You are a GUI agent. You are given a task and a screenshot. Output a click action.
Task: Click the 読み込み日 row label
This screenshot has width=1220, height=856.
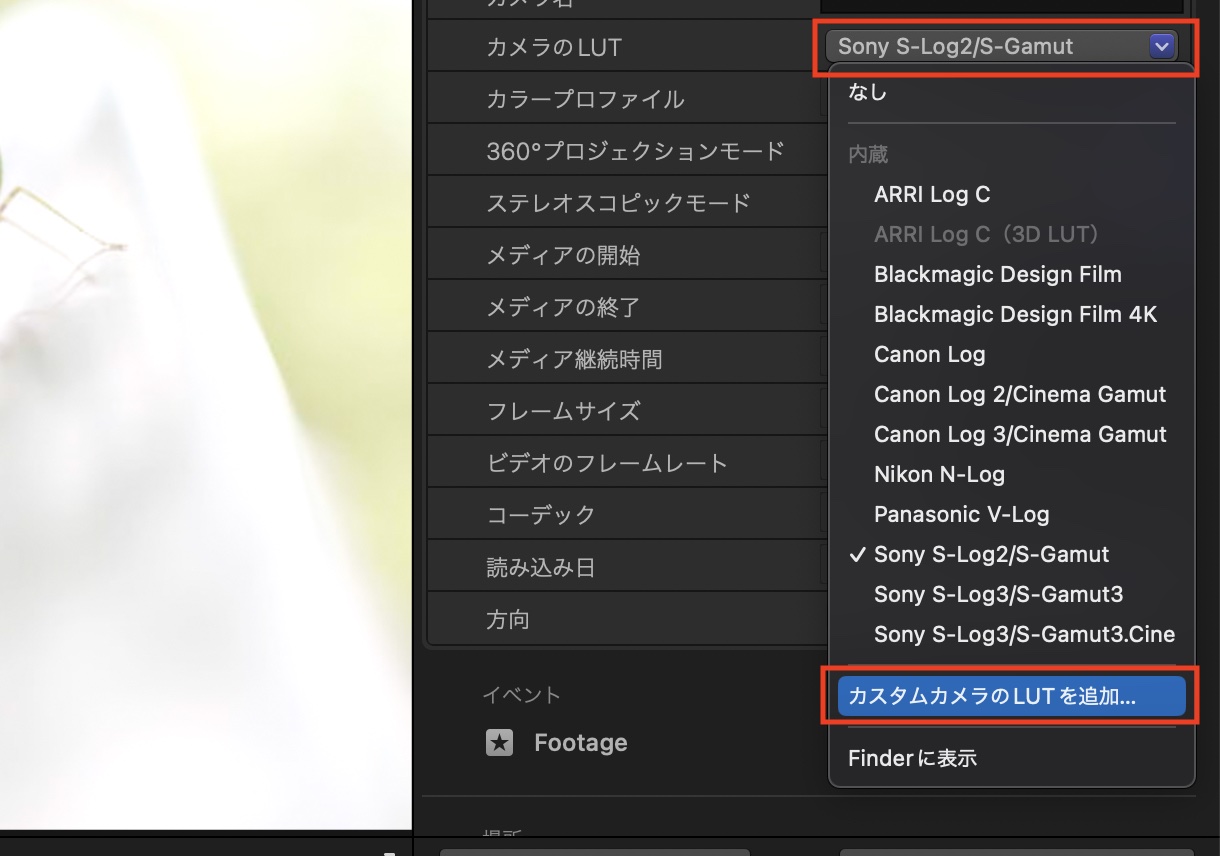click(541, 568)
